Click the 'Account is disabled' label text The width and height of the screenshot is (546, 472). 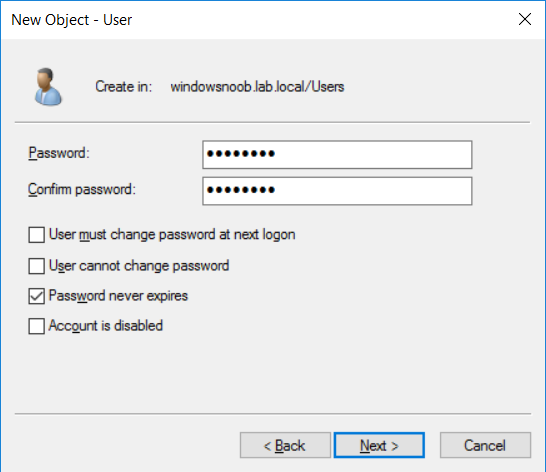(x=106, y=326)
